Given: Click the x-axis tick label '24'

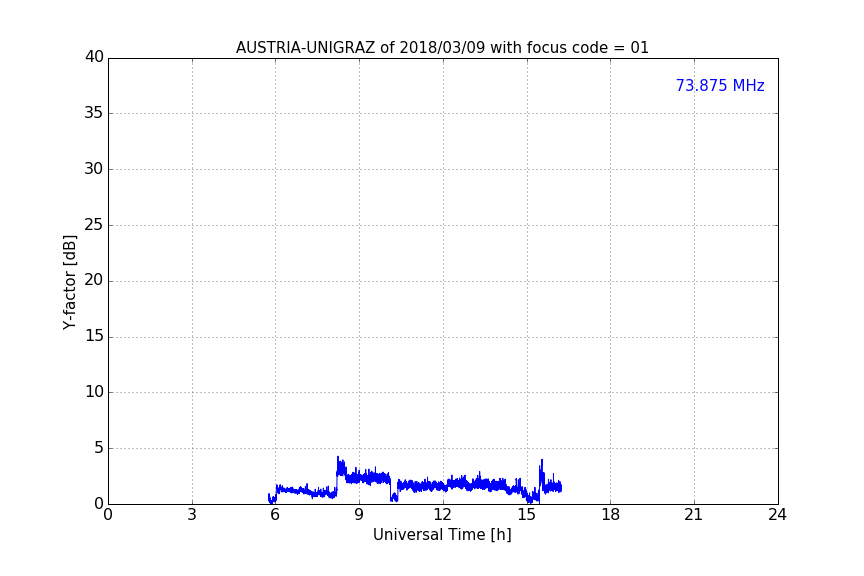Looking at the screenshot, I should pos(777,515).
